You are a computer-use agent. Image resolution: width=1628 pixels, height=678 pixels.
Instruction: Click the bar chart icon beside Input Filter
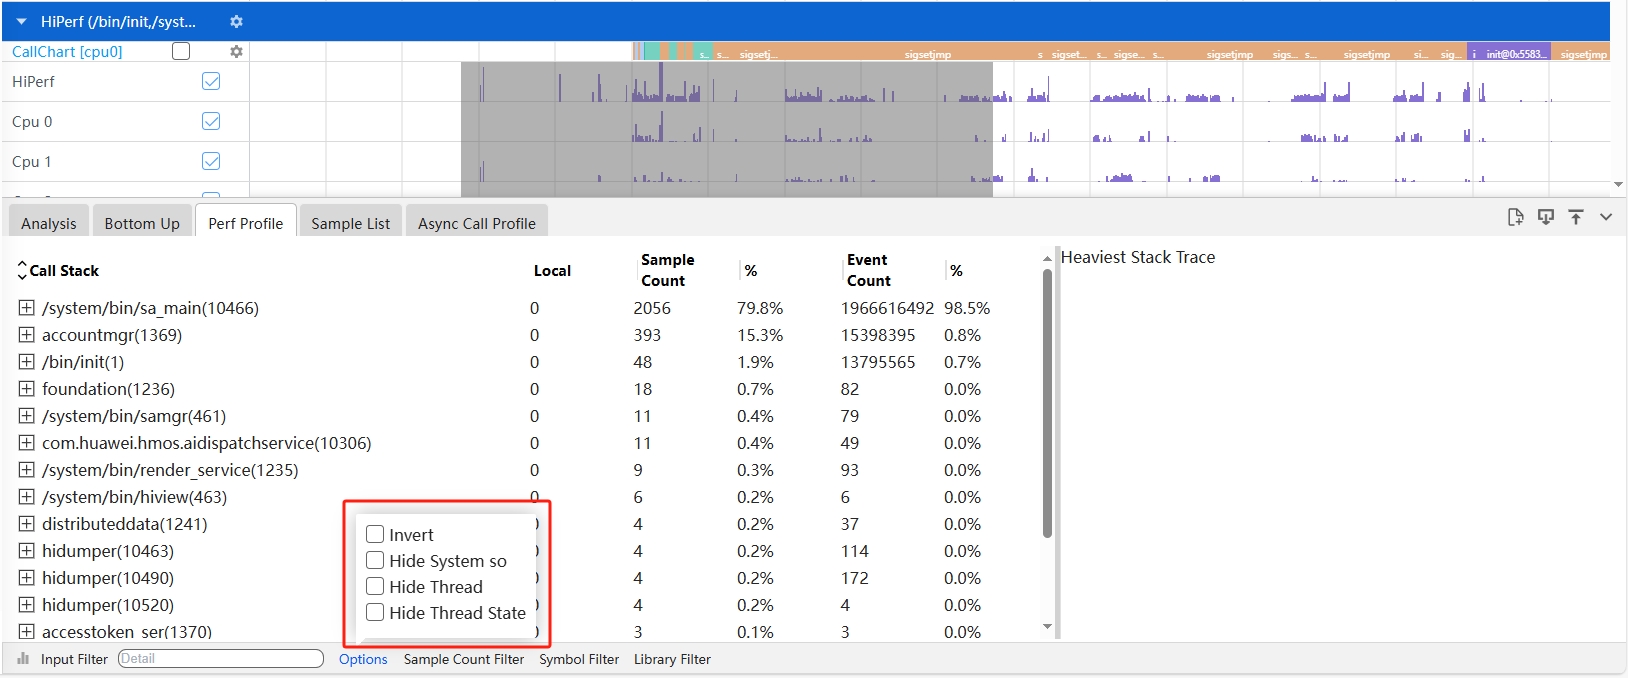click(23, 659)
